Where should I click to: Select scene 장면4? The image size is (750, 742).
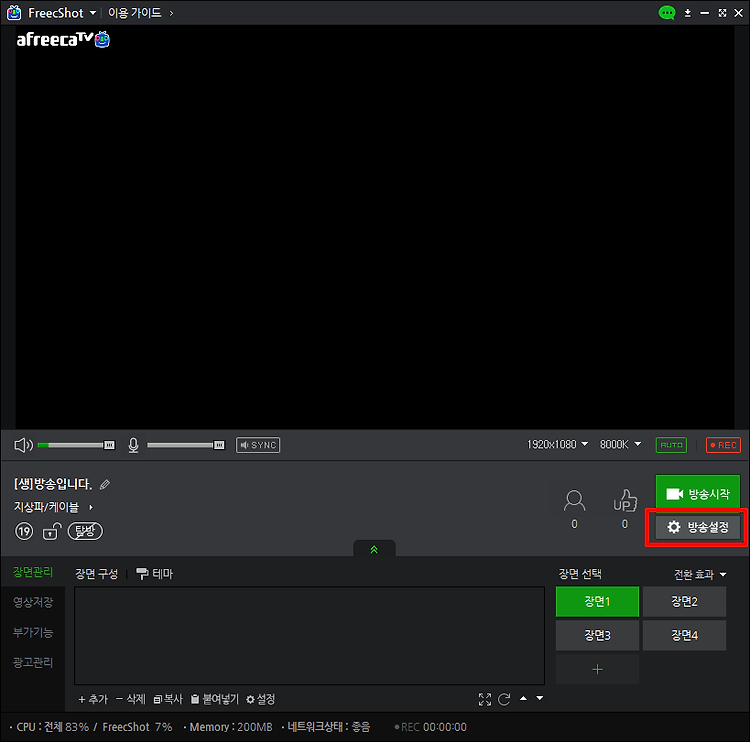tap(684, 635)
